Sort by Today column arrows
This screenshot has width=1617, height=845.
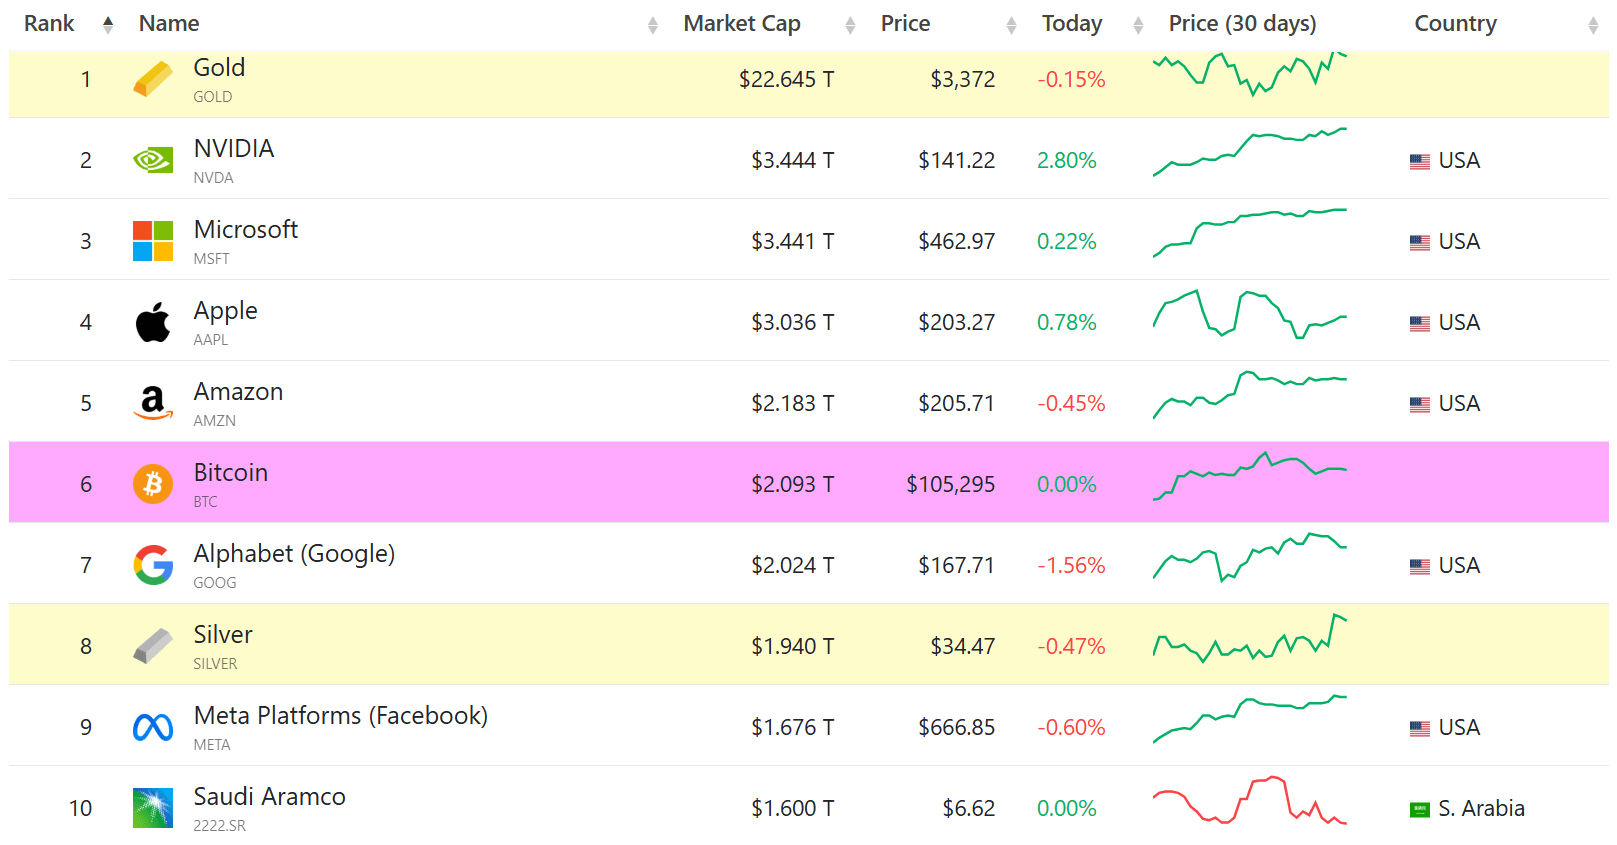(1138, 25)
